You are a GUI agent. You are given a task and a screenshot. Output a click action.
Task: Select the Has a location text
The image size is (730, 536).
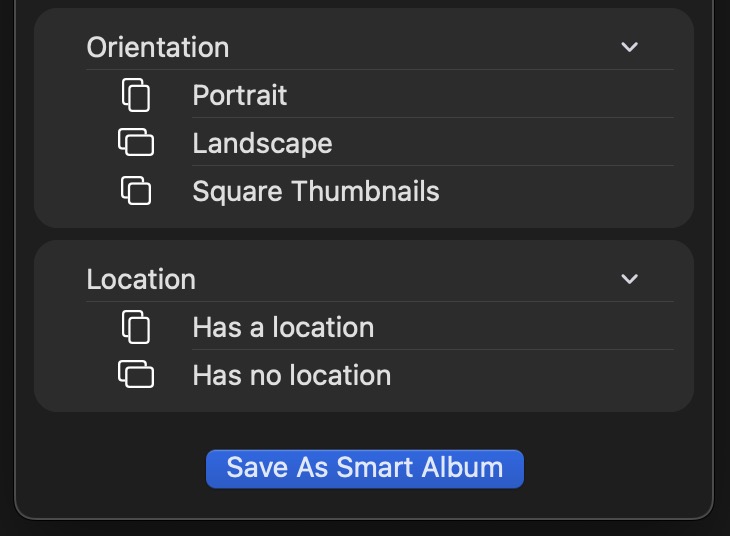pyautogui.click(x=283, y=327)
